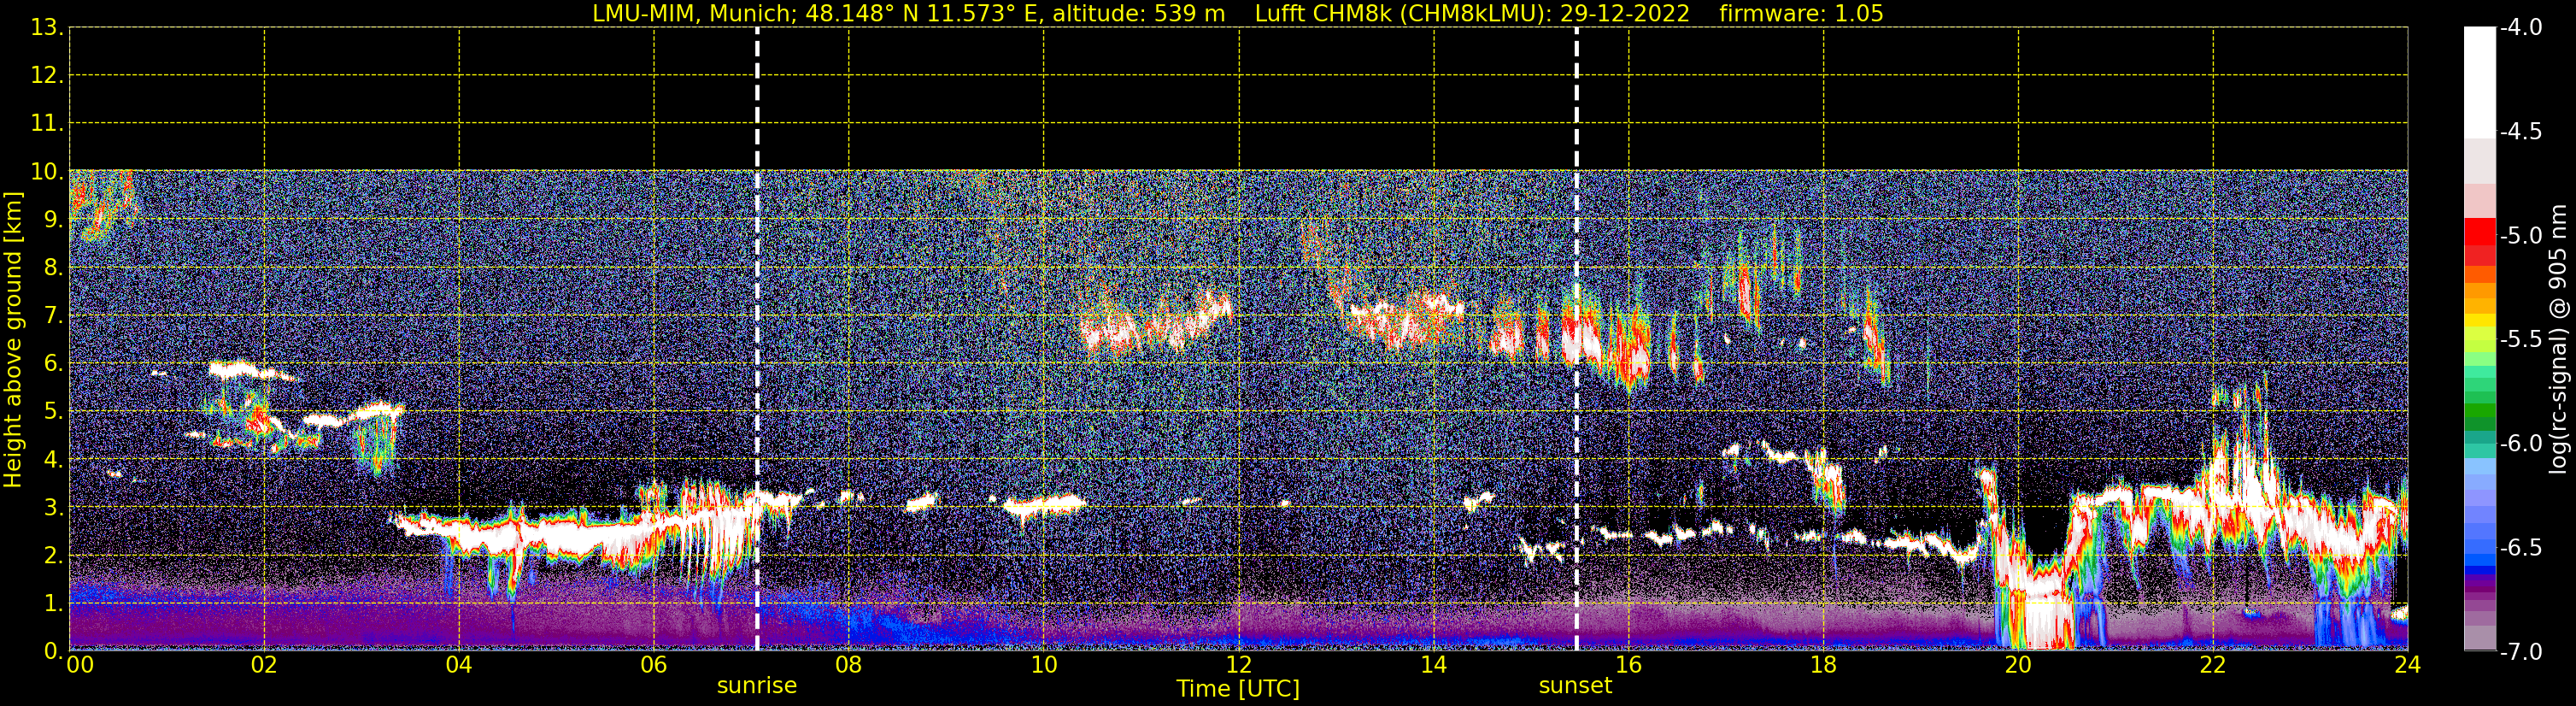This screenshot has height=706, width=2576.
Task: Click the '14' tick on the time axis
Action: click(x=1434, y=665)
